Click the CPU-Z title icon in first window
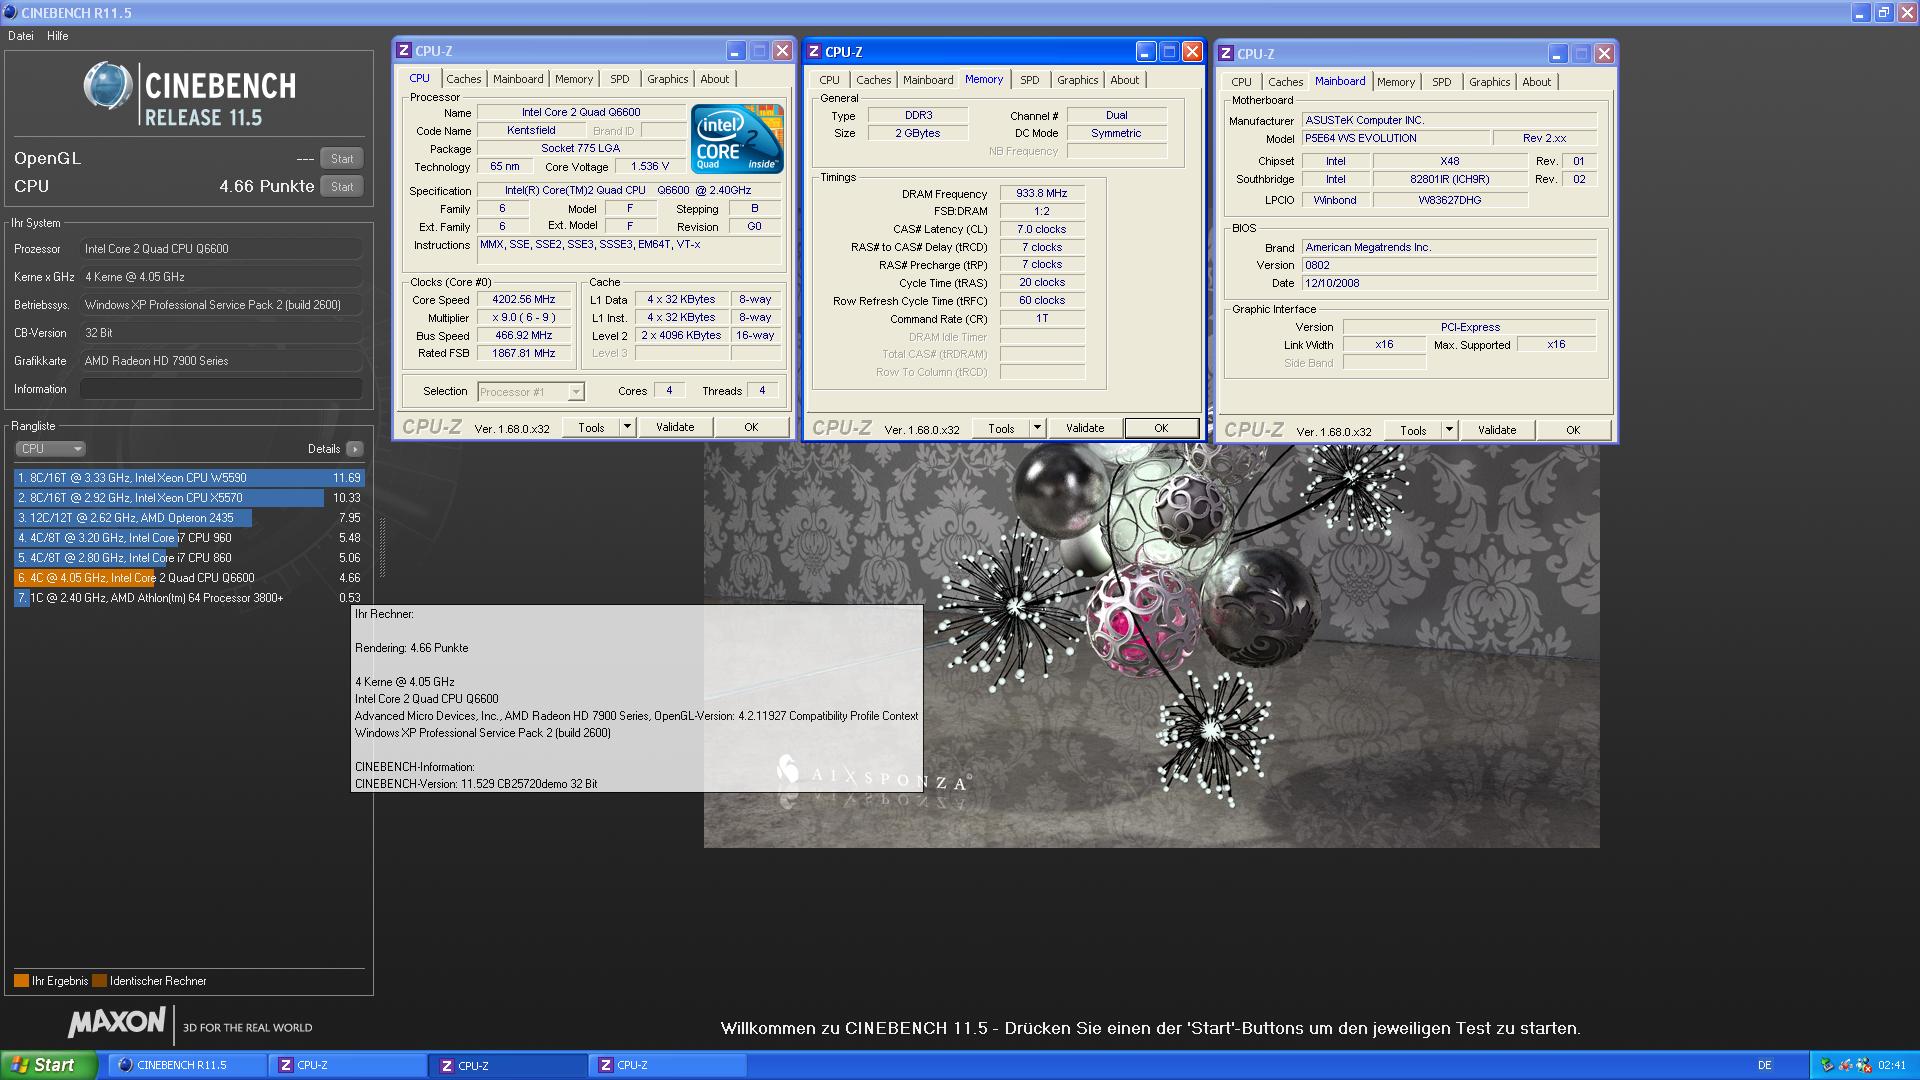Screen dimensions: 1920x1080 [404, 50]
